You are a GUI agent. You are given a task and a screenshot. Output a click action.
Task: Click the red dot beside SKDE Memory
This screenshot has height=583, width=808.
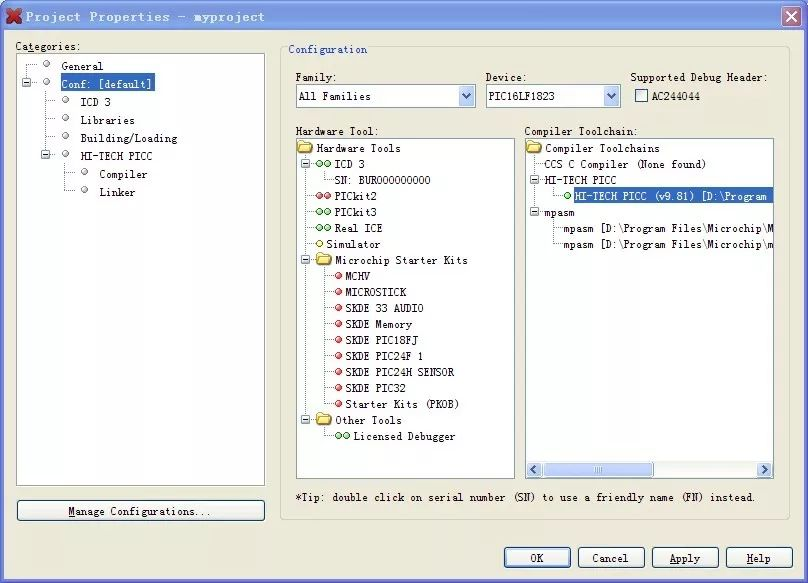[339, 324]
